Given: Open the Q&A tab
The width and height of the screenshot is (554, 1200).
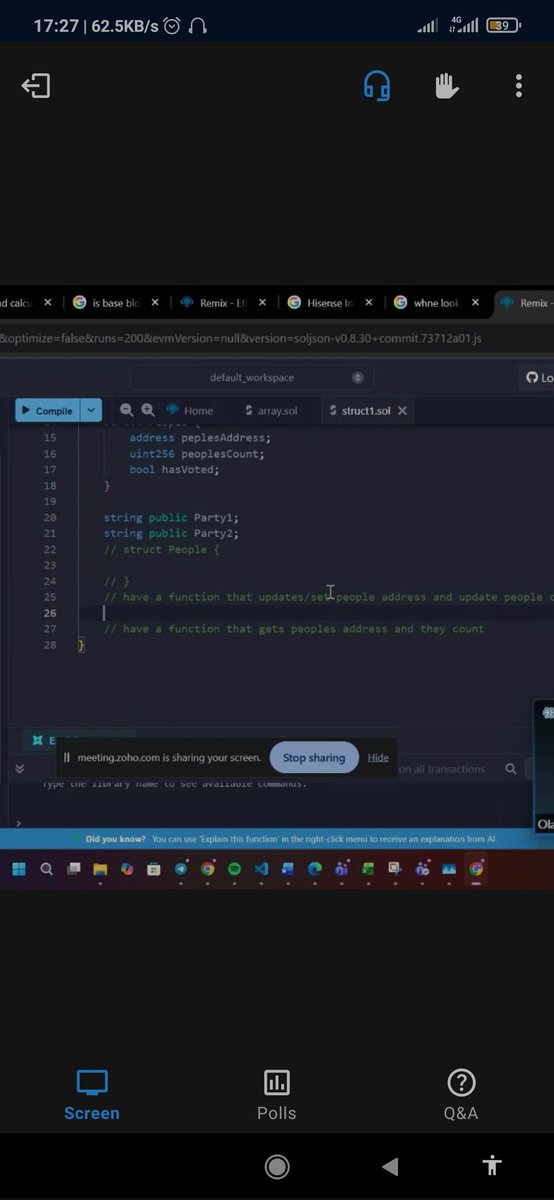Looking at the screenshot, I should 461,1094.
